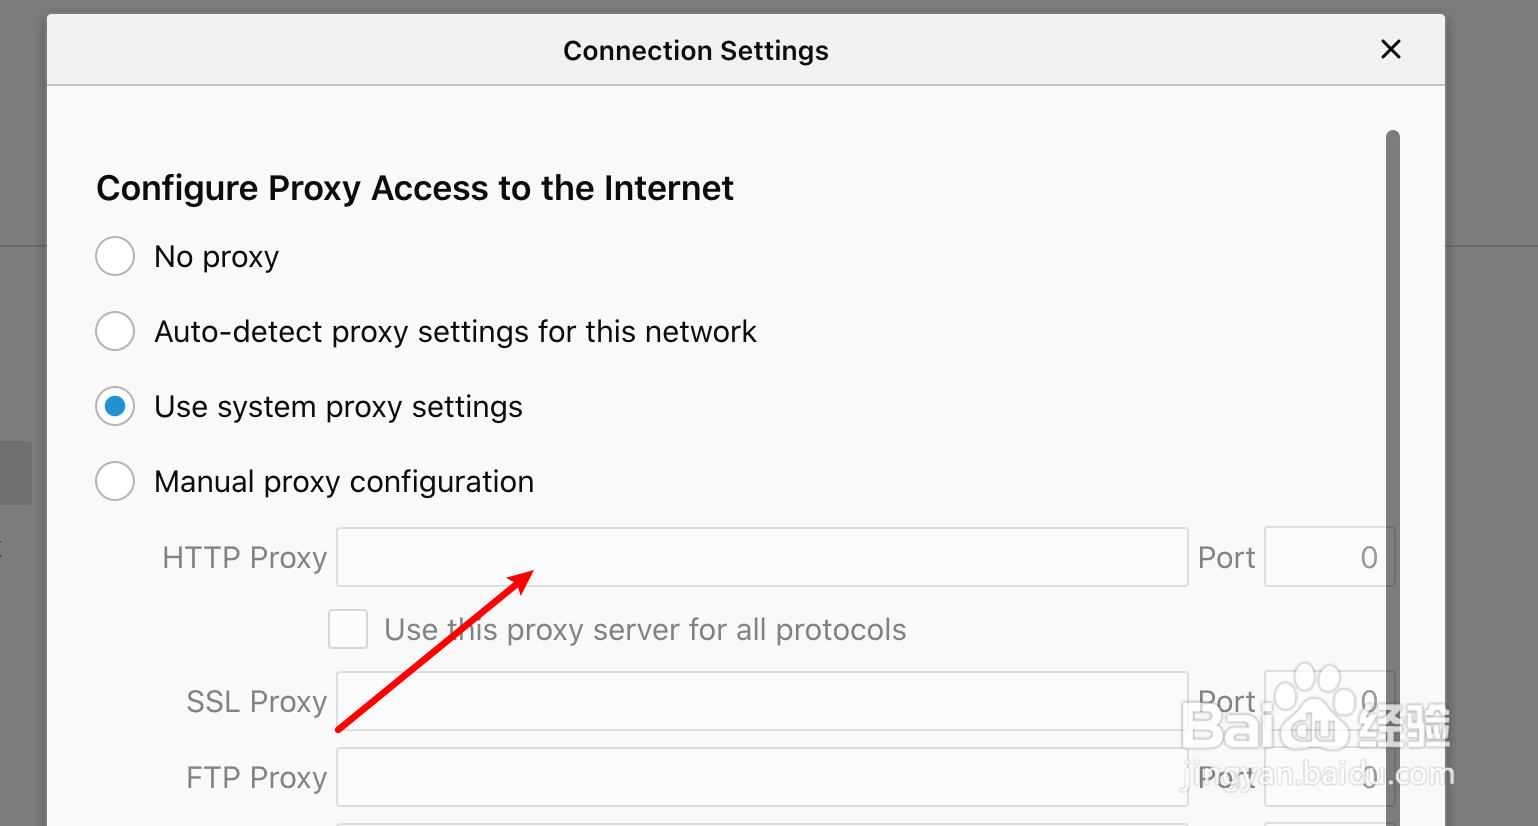Click the "No proxy" label text
This screenshot has height=826, width=1538.
click(x=216, y=257)
